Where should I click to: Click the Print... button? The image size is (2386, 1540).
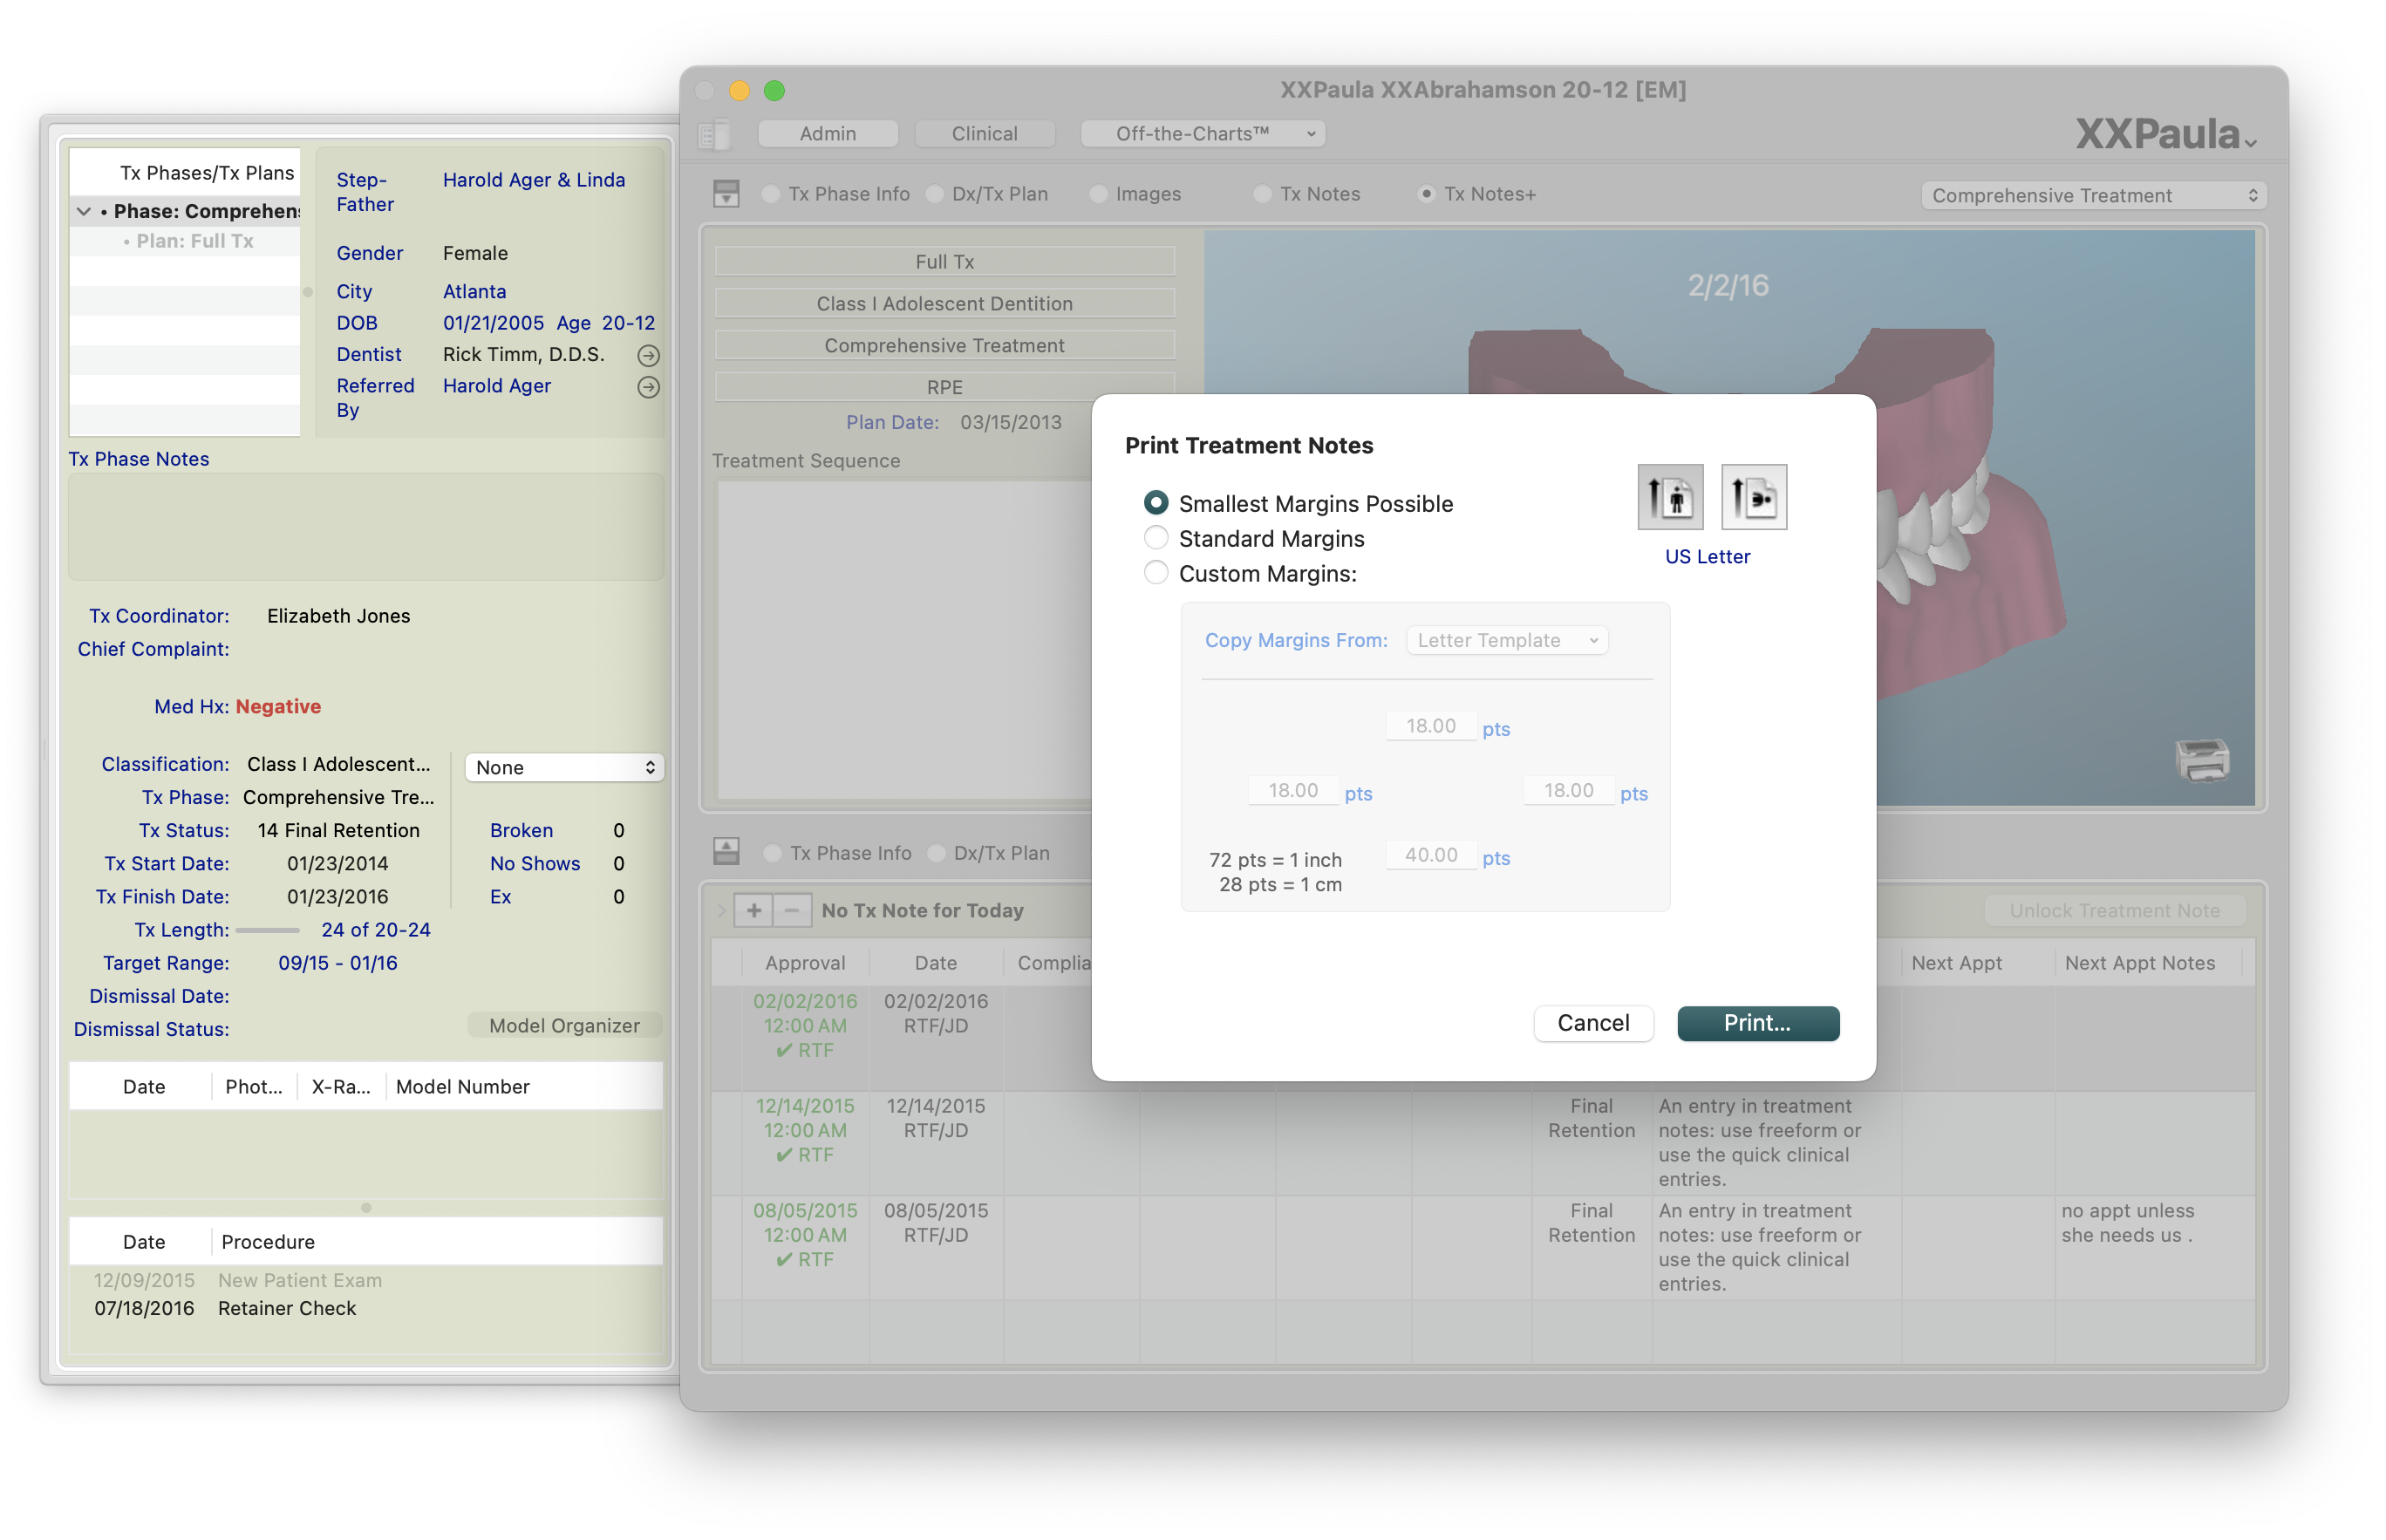[1757, 1023]
